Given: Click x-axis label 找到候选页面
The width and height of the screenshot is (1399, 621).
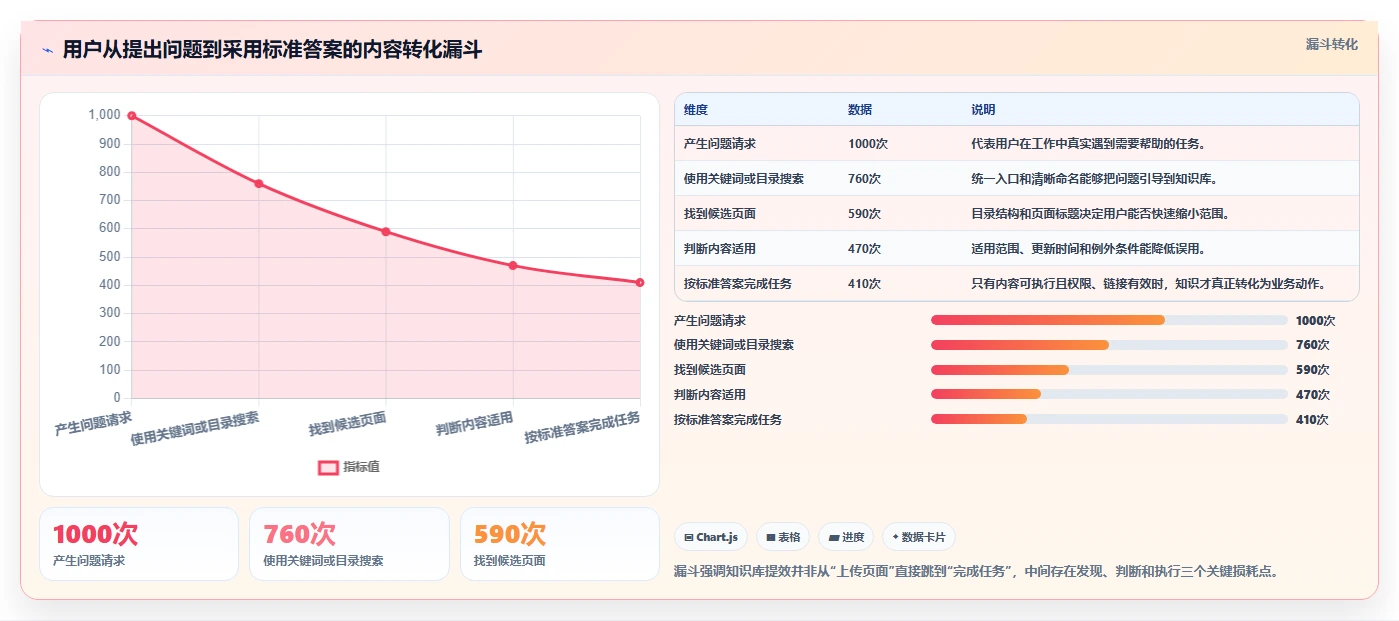Looking at the screenshot, I should click(347, 423).
